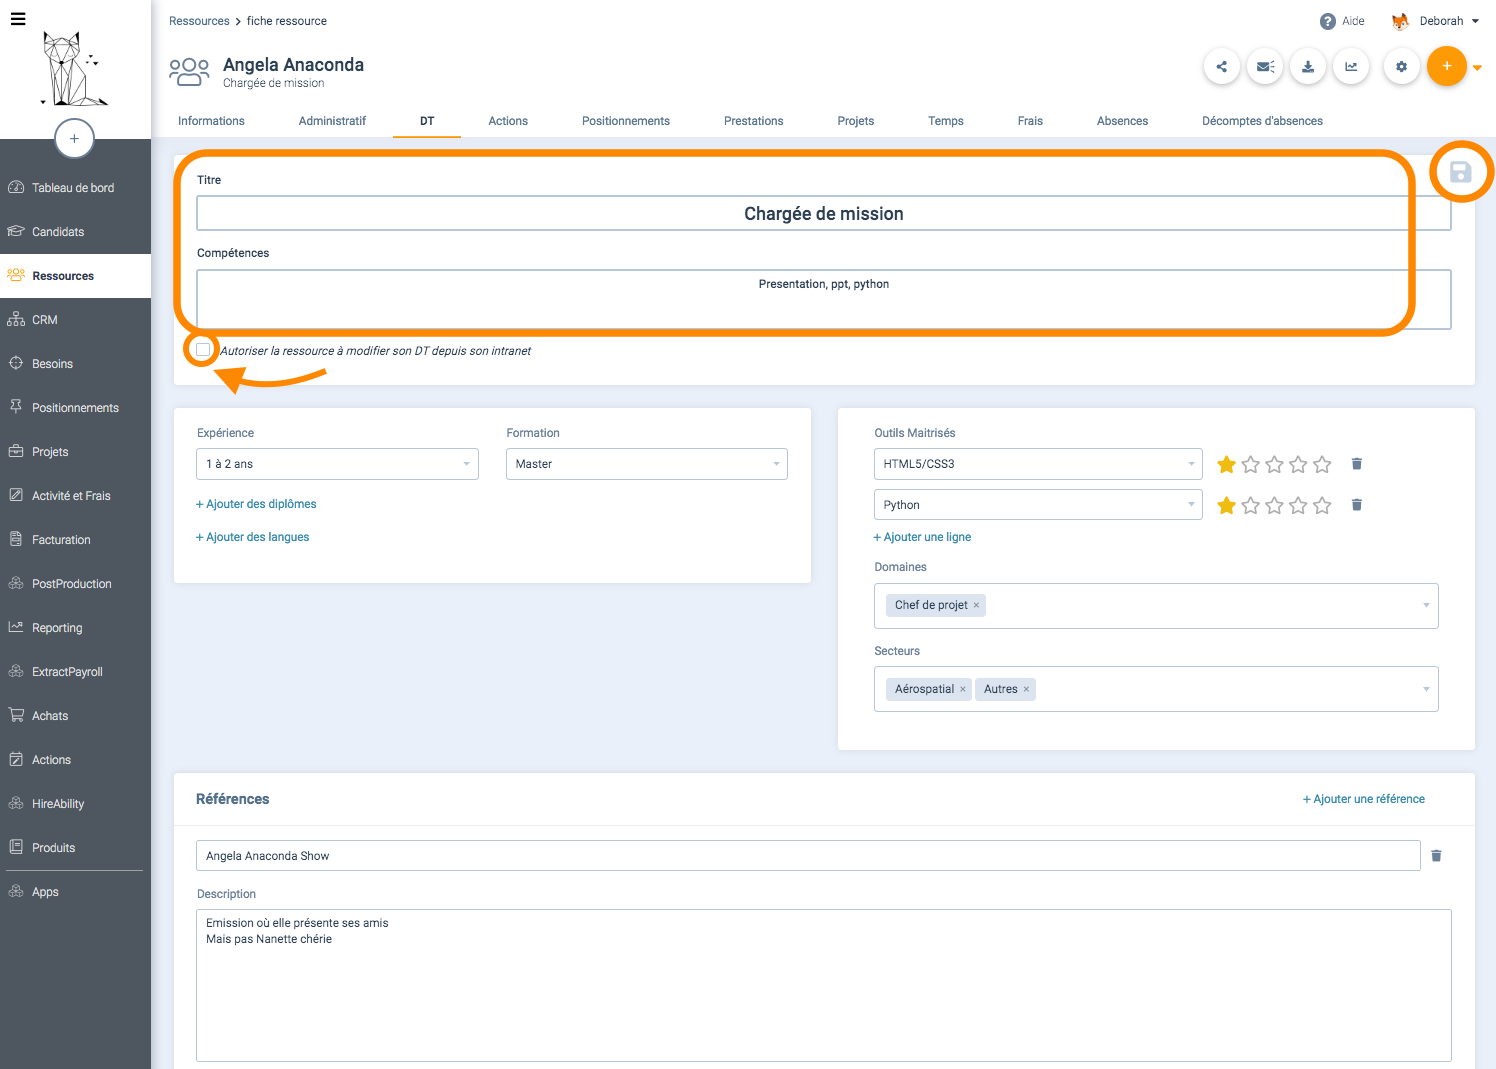Open the Aide help icon
Image resolution: width=1496 pixels, height=1069 pixels.
click(x=1328, y=21)
